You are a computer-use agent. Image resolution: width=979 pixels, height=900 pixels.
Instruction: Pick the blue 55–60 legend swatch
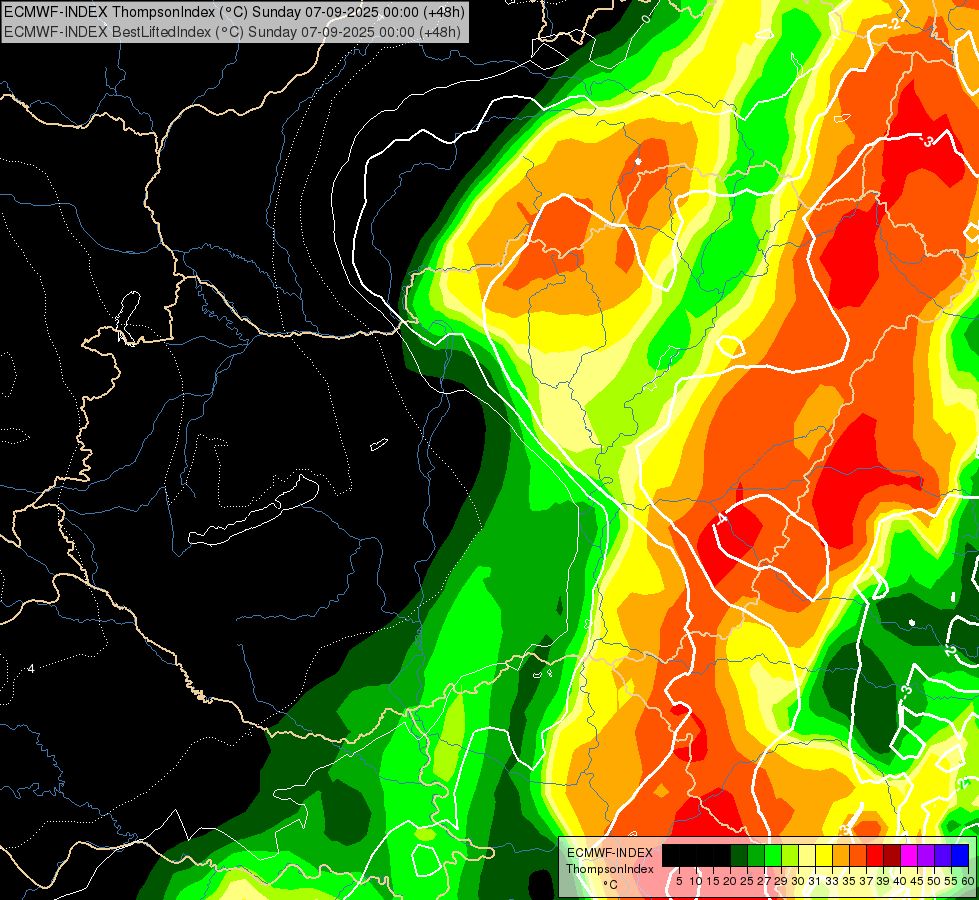click(x=960, y=856)
